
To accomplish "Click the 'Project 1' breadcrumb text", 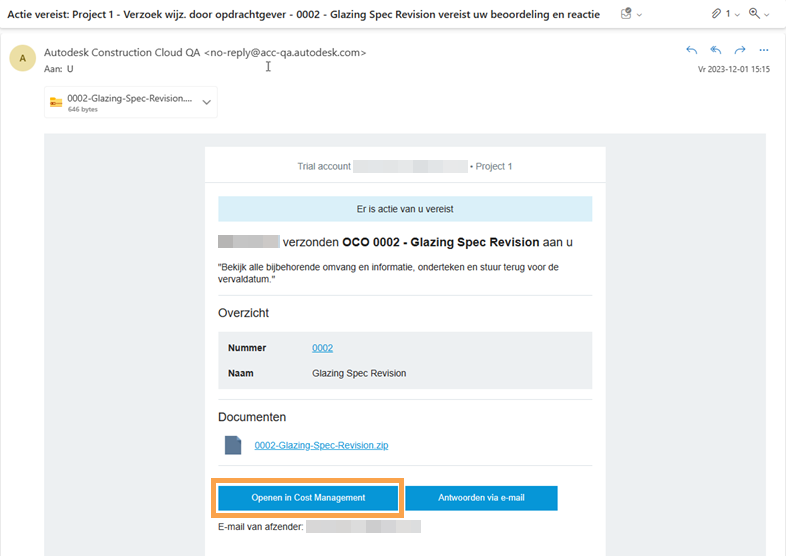I will pyautogui.click(x=494, y=166).
